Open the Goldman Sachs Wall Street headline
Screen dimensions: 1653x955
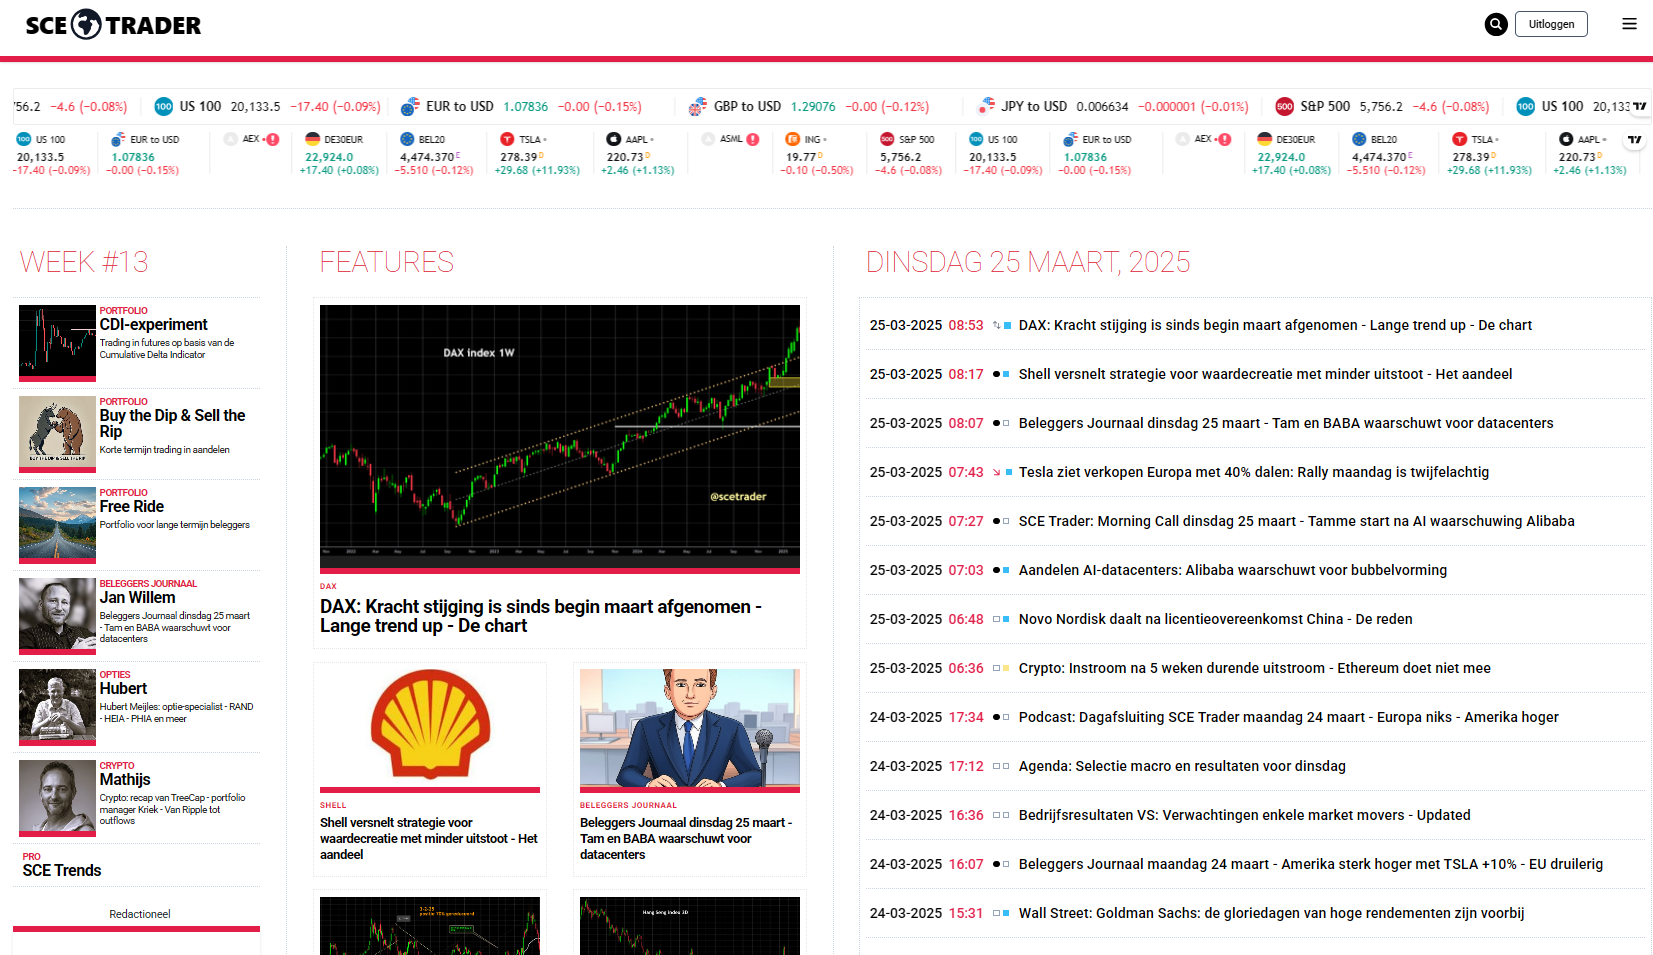[1272, 913]
